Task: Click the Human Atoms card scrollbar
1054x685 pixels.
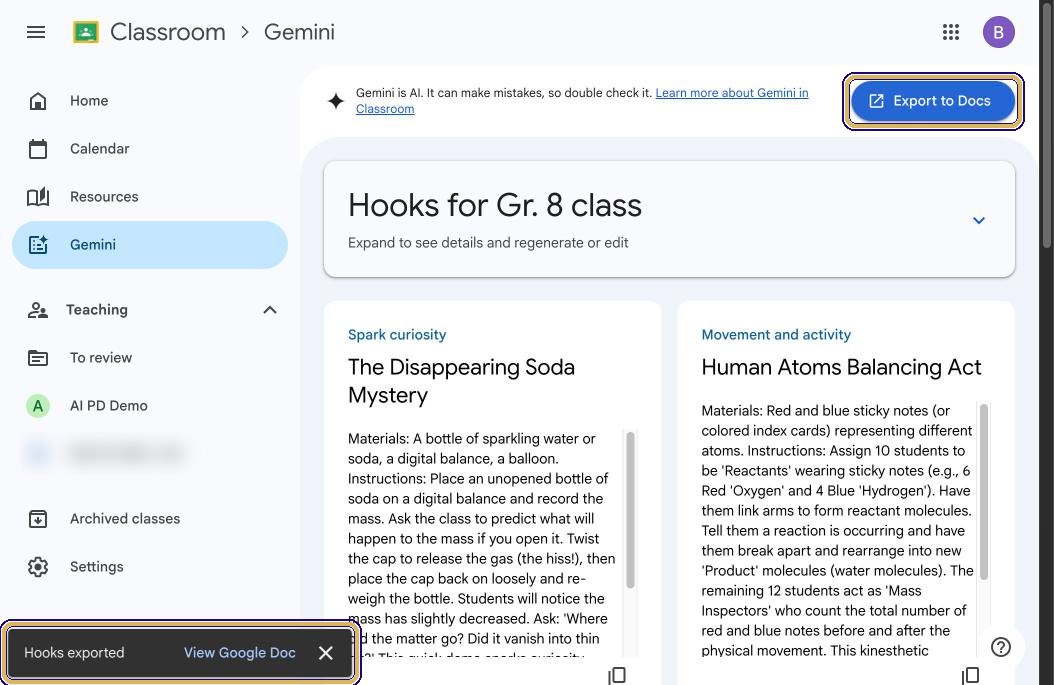Action: pos(984,492)
